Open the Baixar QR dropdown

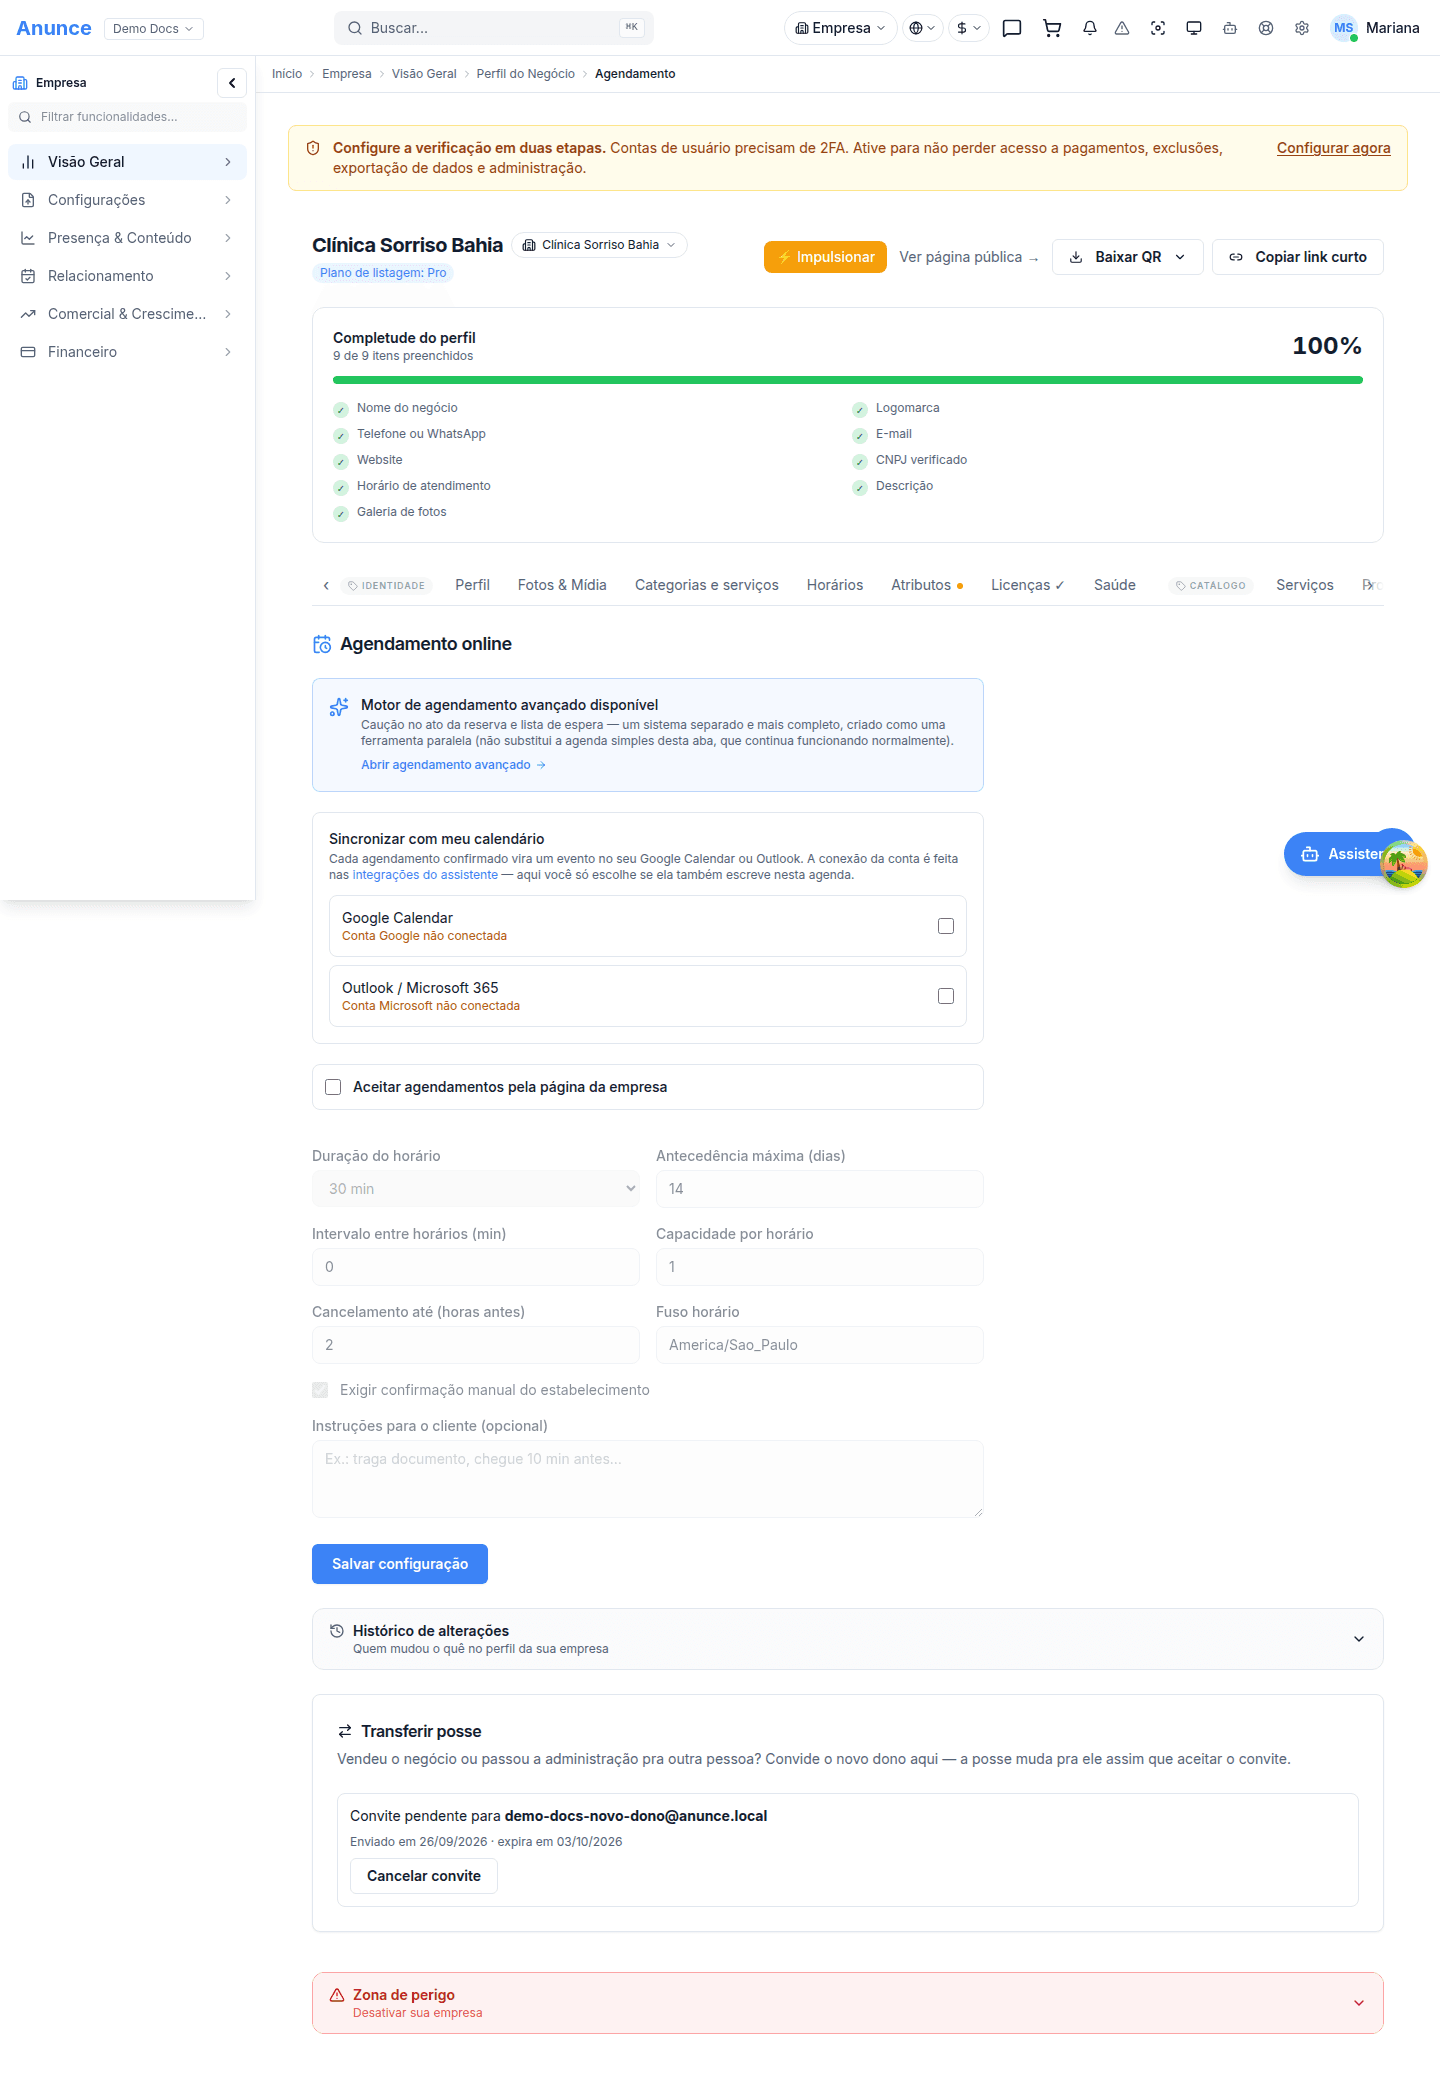pyautogui.click(x=1128, y=257)
